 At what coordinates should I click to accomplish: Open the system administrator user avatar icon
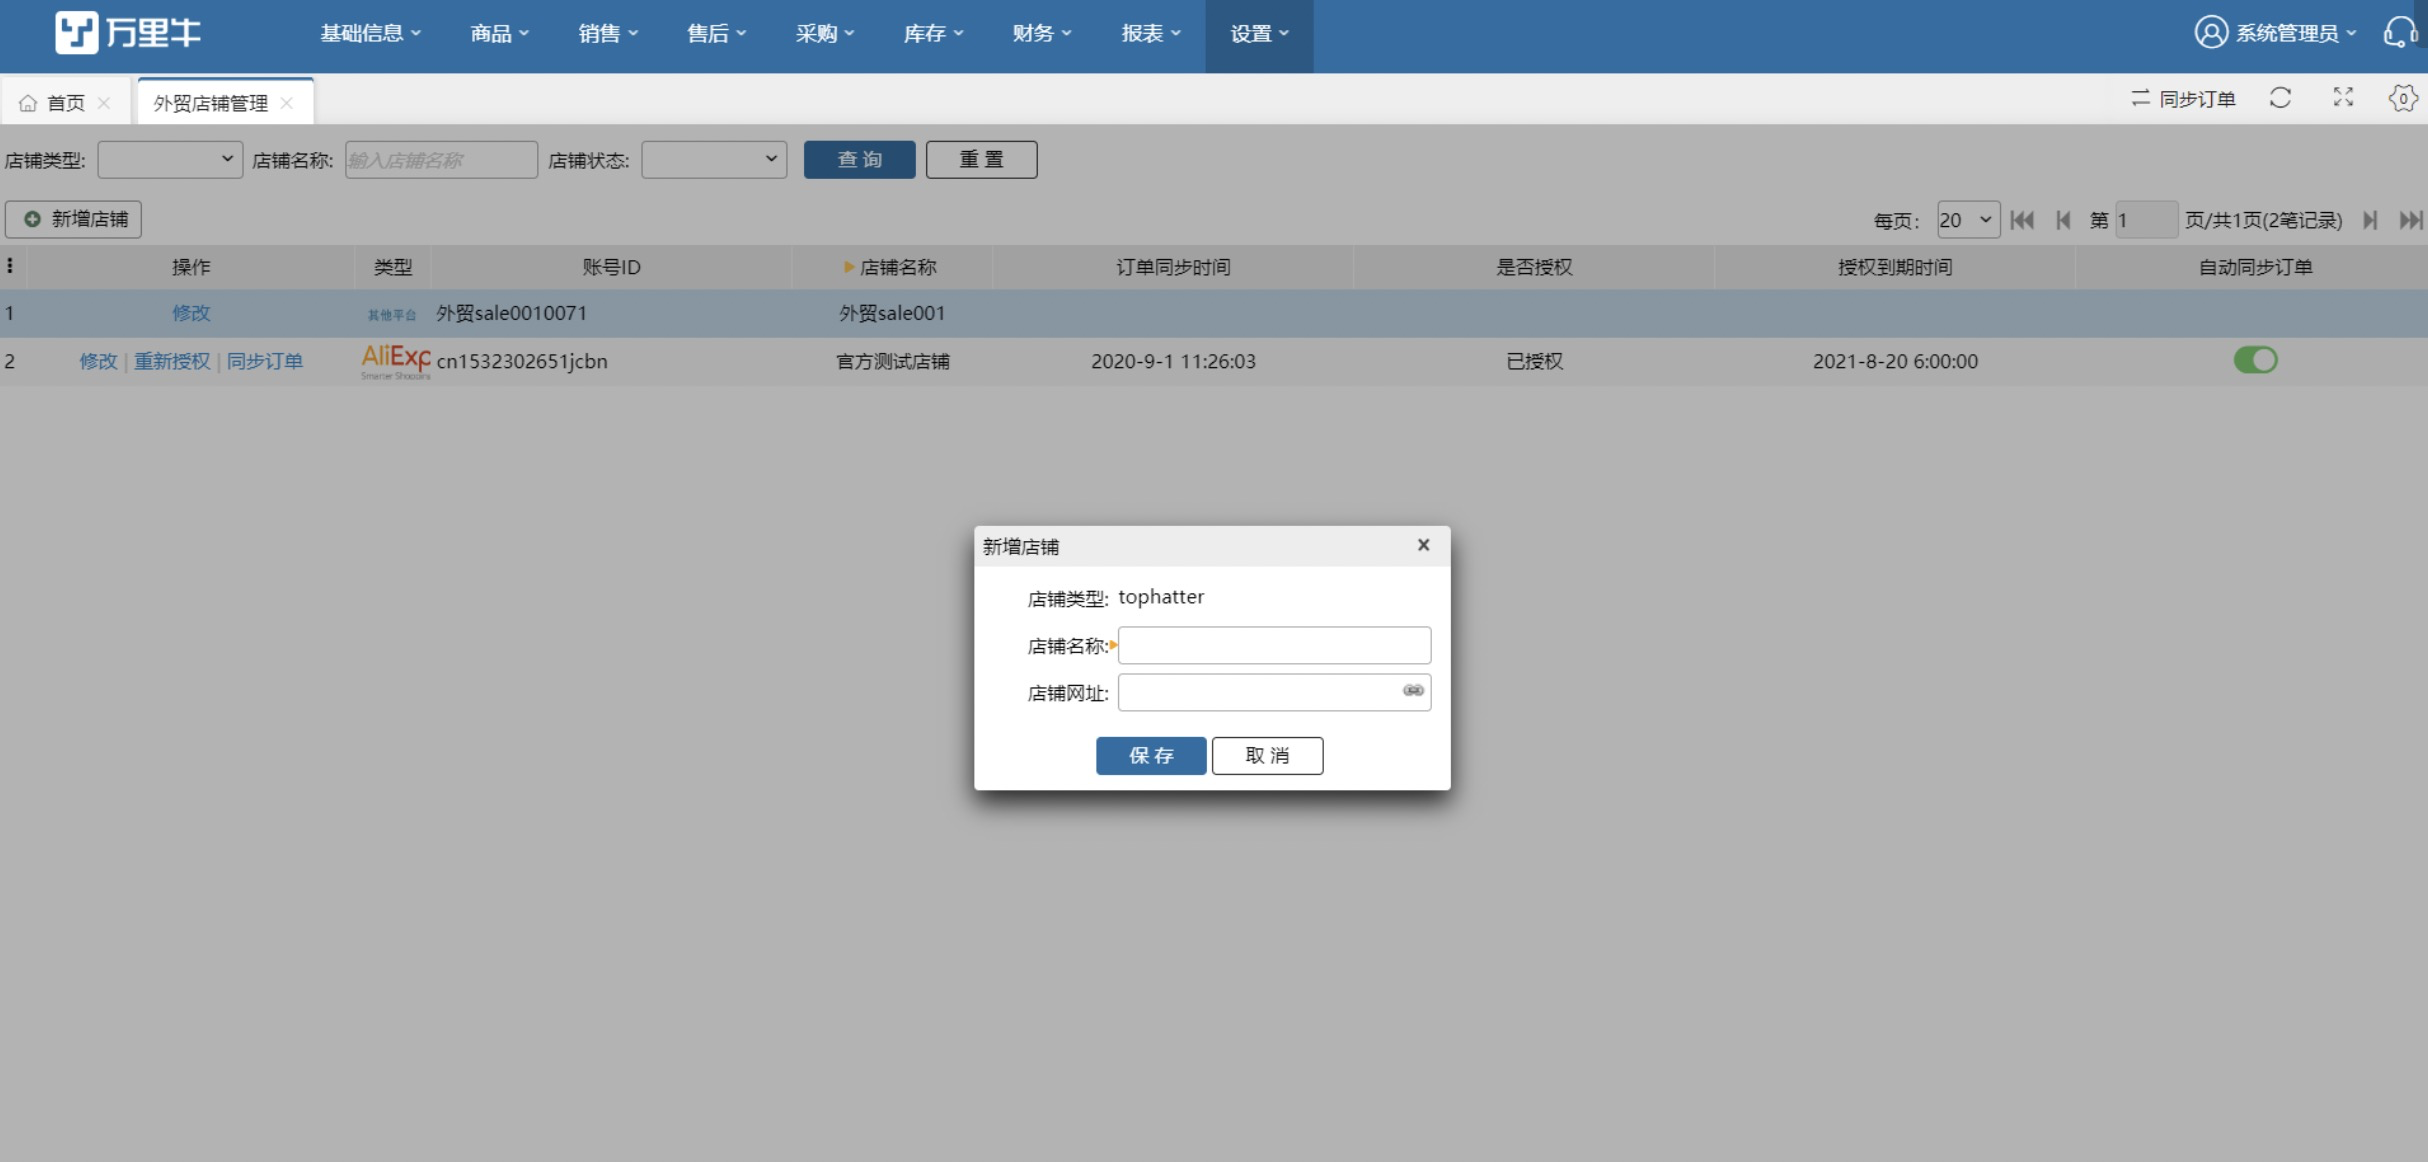(2211, 33)
